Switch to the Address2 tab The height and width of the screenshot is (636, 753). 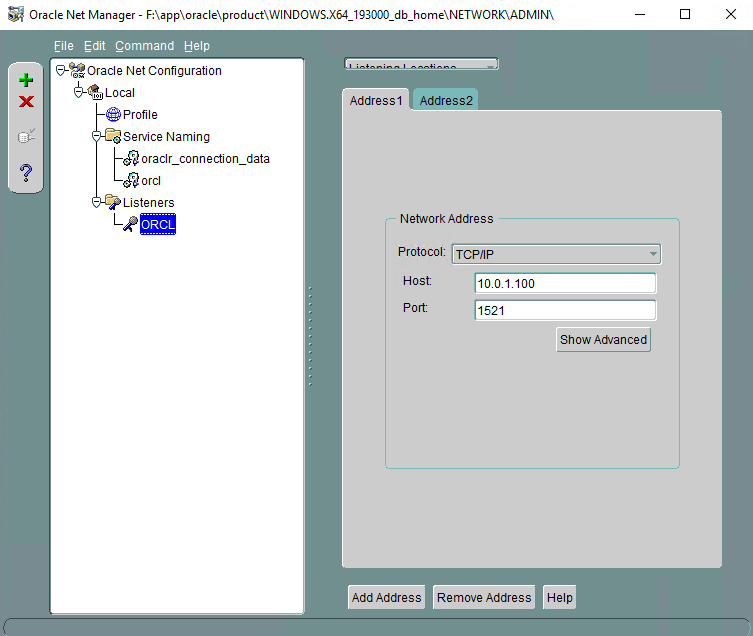click(x=446, y=100)
